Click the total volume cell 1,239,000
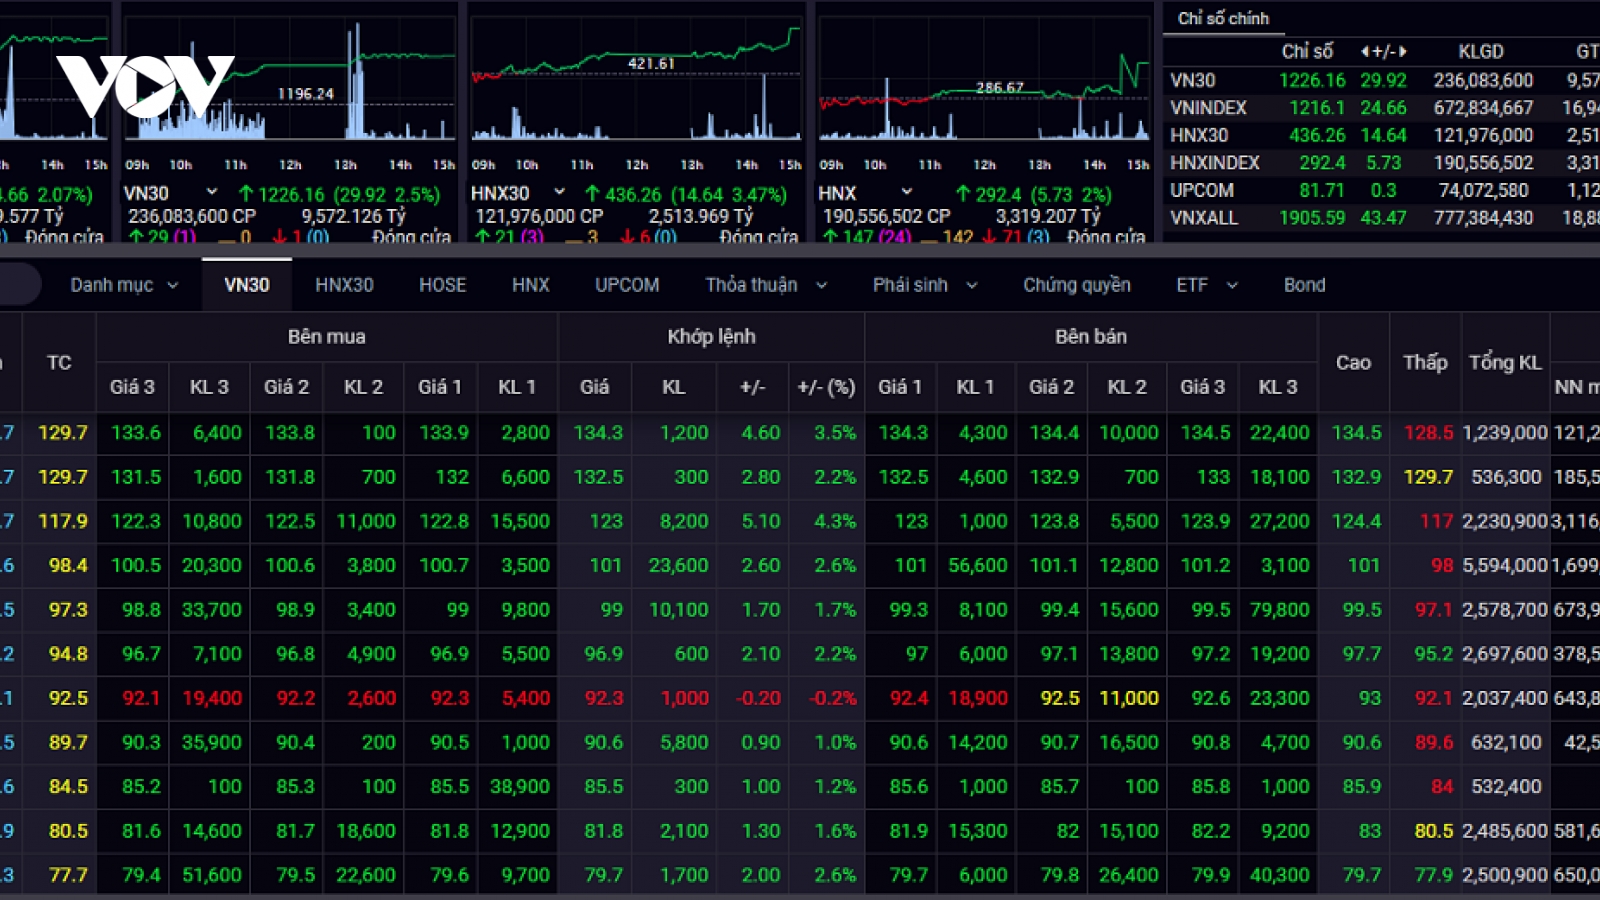The width and height of the screenshot is (1600, 900). (1505, 433)
